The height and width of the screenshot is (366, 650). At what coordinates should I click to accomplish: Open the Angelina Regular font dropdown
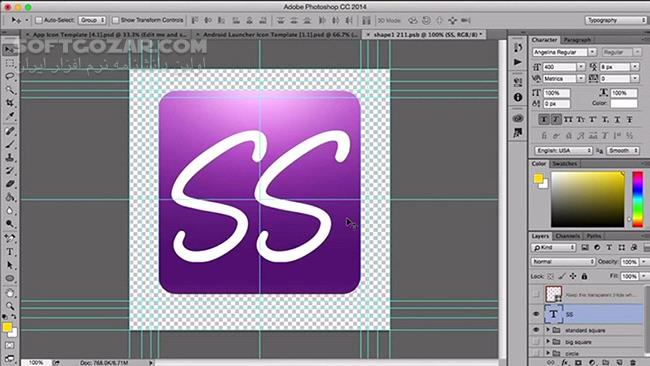pos(564,52)
